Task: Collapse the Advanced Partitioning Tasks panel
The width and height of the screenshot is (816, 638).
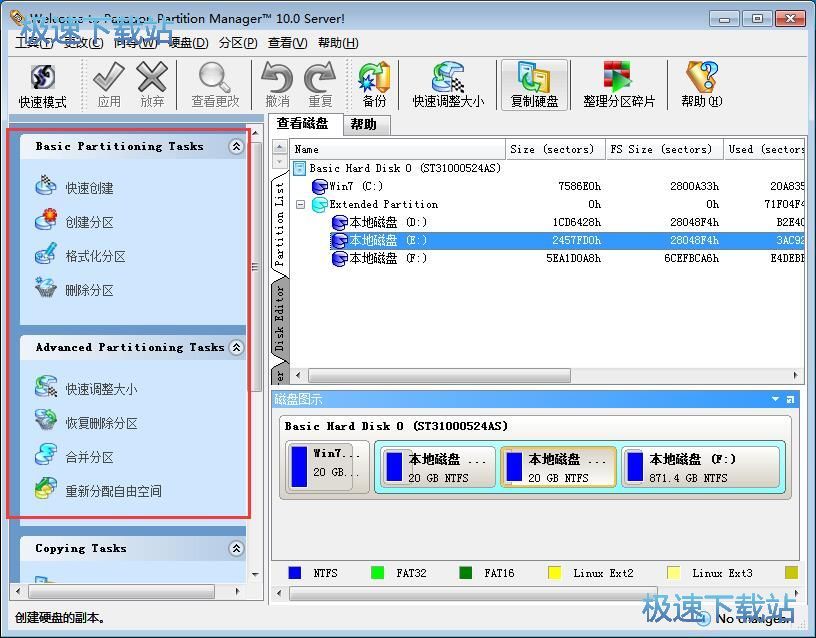Action: (x=236, y=347)
